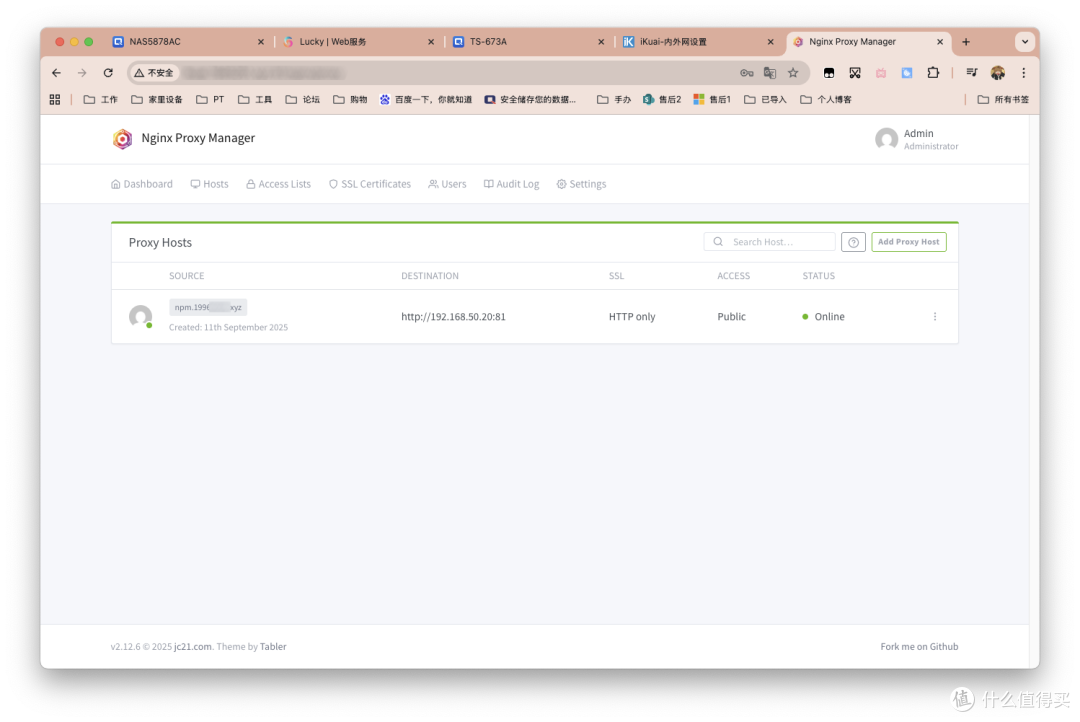
Task: Click Fork me on Github link
Action: tap(919, 647)
